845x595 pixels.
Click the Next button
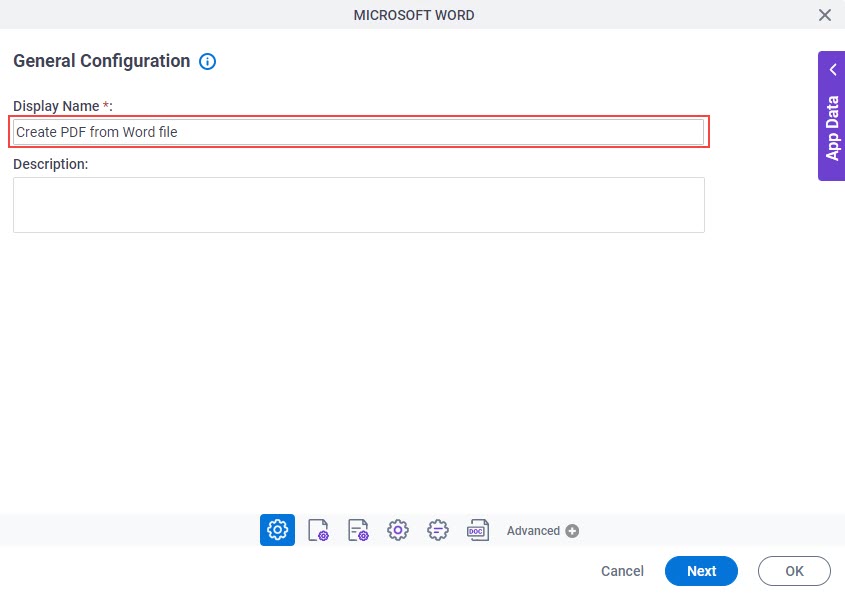click(701, 571)
